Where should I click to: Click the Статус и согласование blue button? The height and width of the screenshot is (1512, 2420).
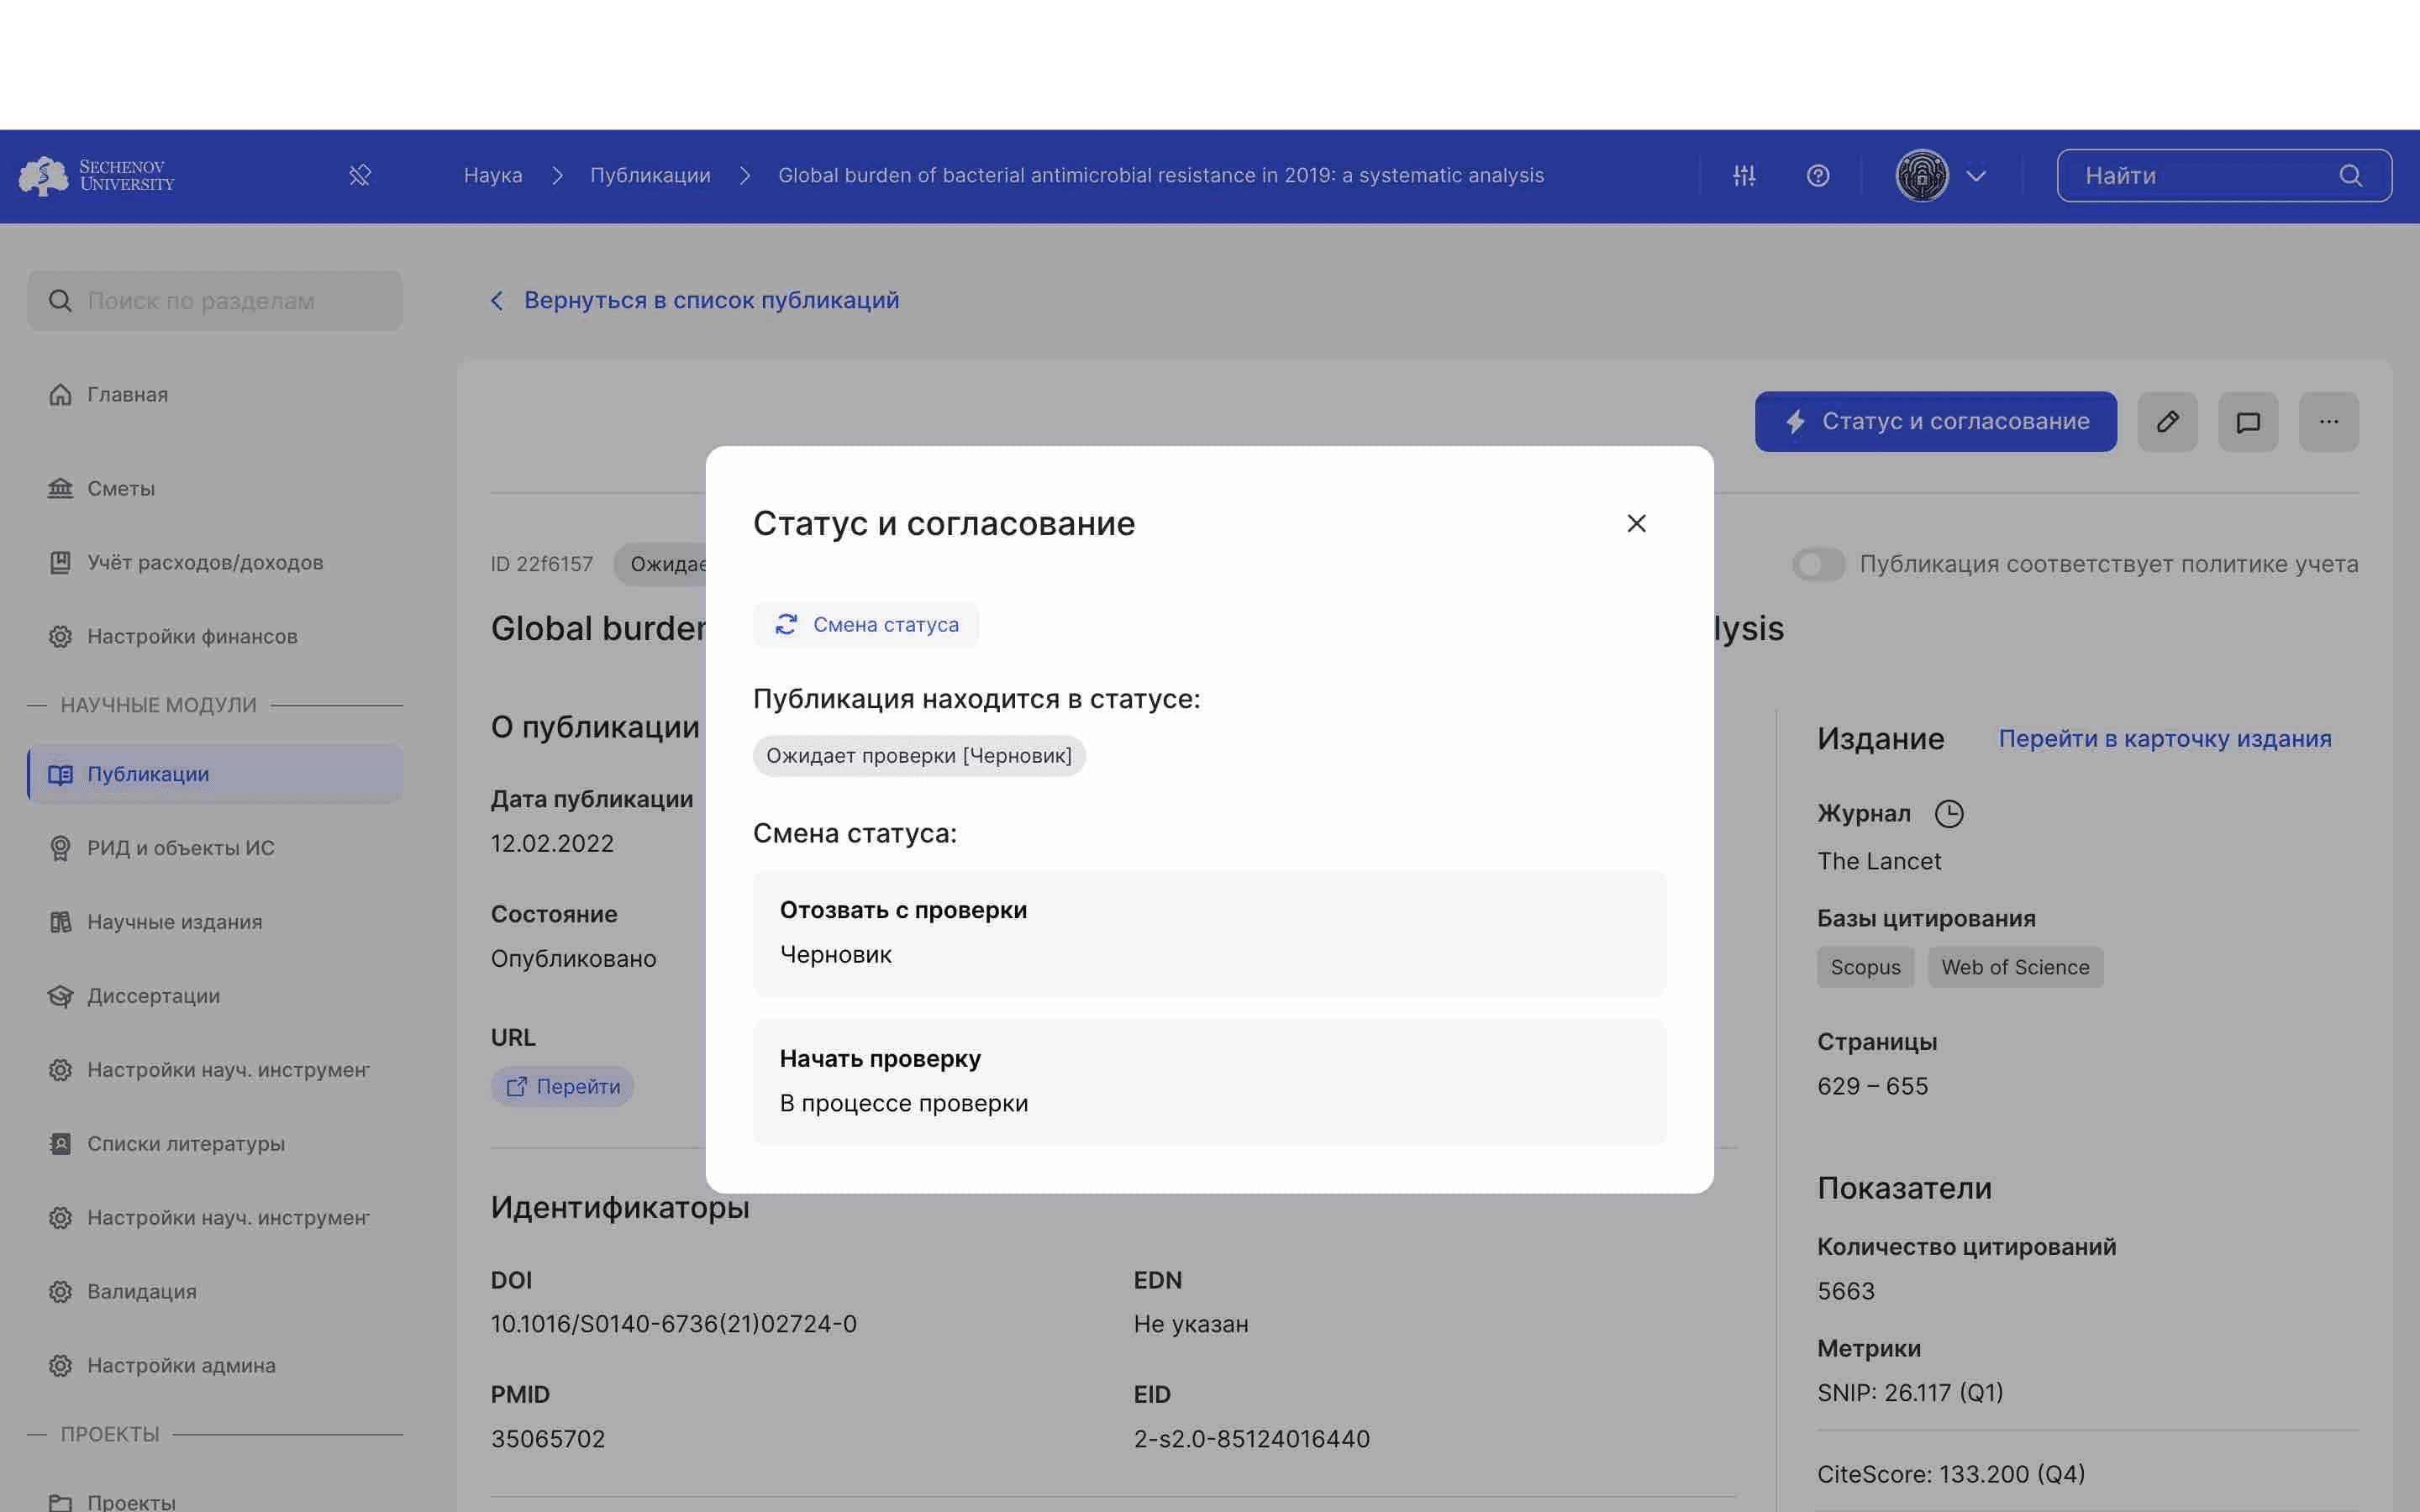coord(1935,422)
